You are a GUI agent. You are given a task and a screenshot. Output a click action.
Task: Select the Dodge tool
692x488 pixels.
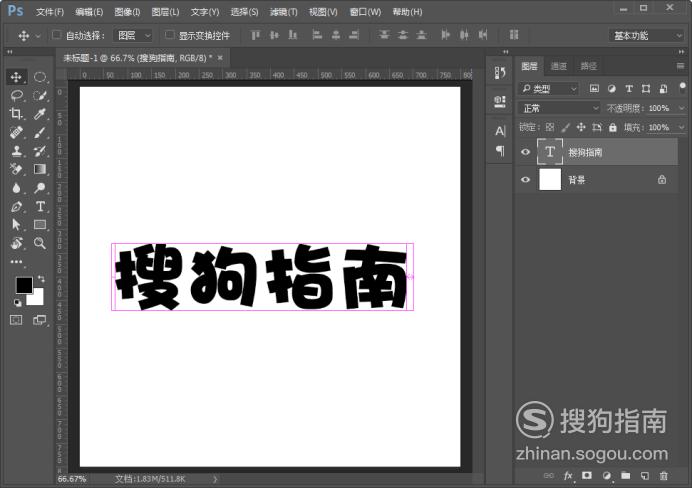pos(40,188)
